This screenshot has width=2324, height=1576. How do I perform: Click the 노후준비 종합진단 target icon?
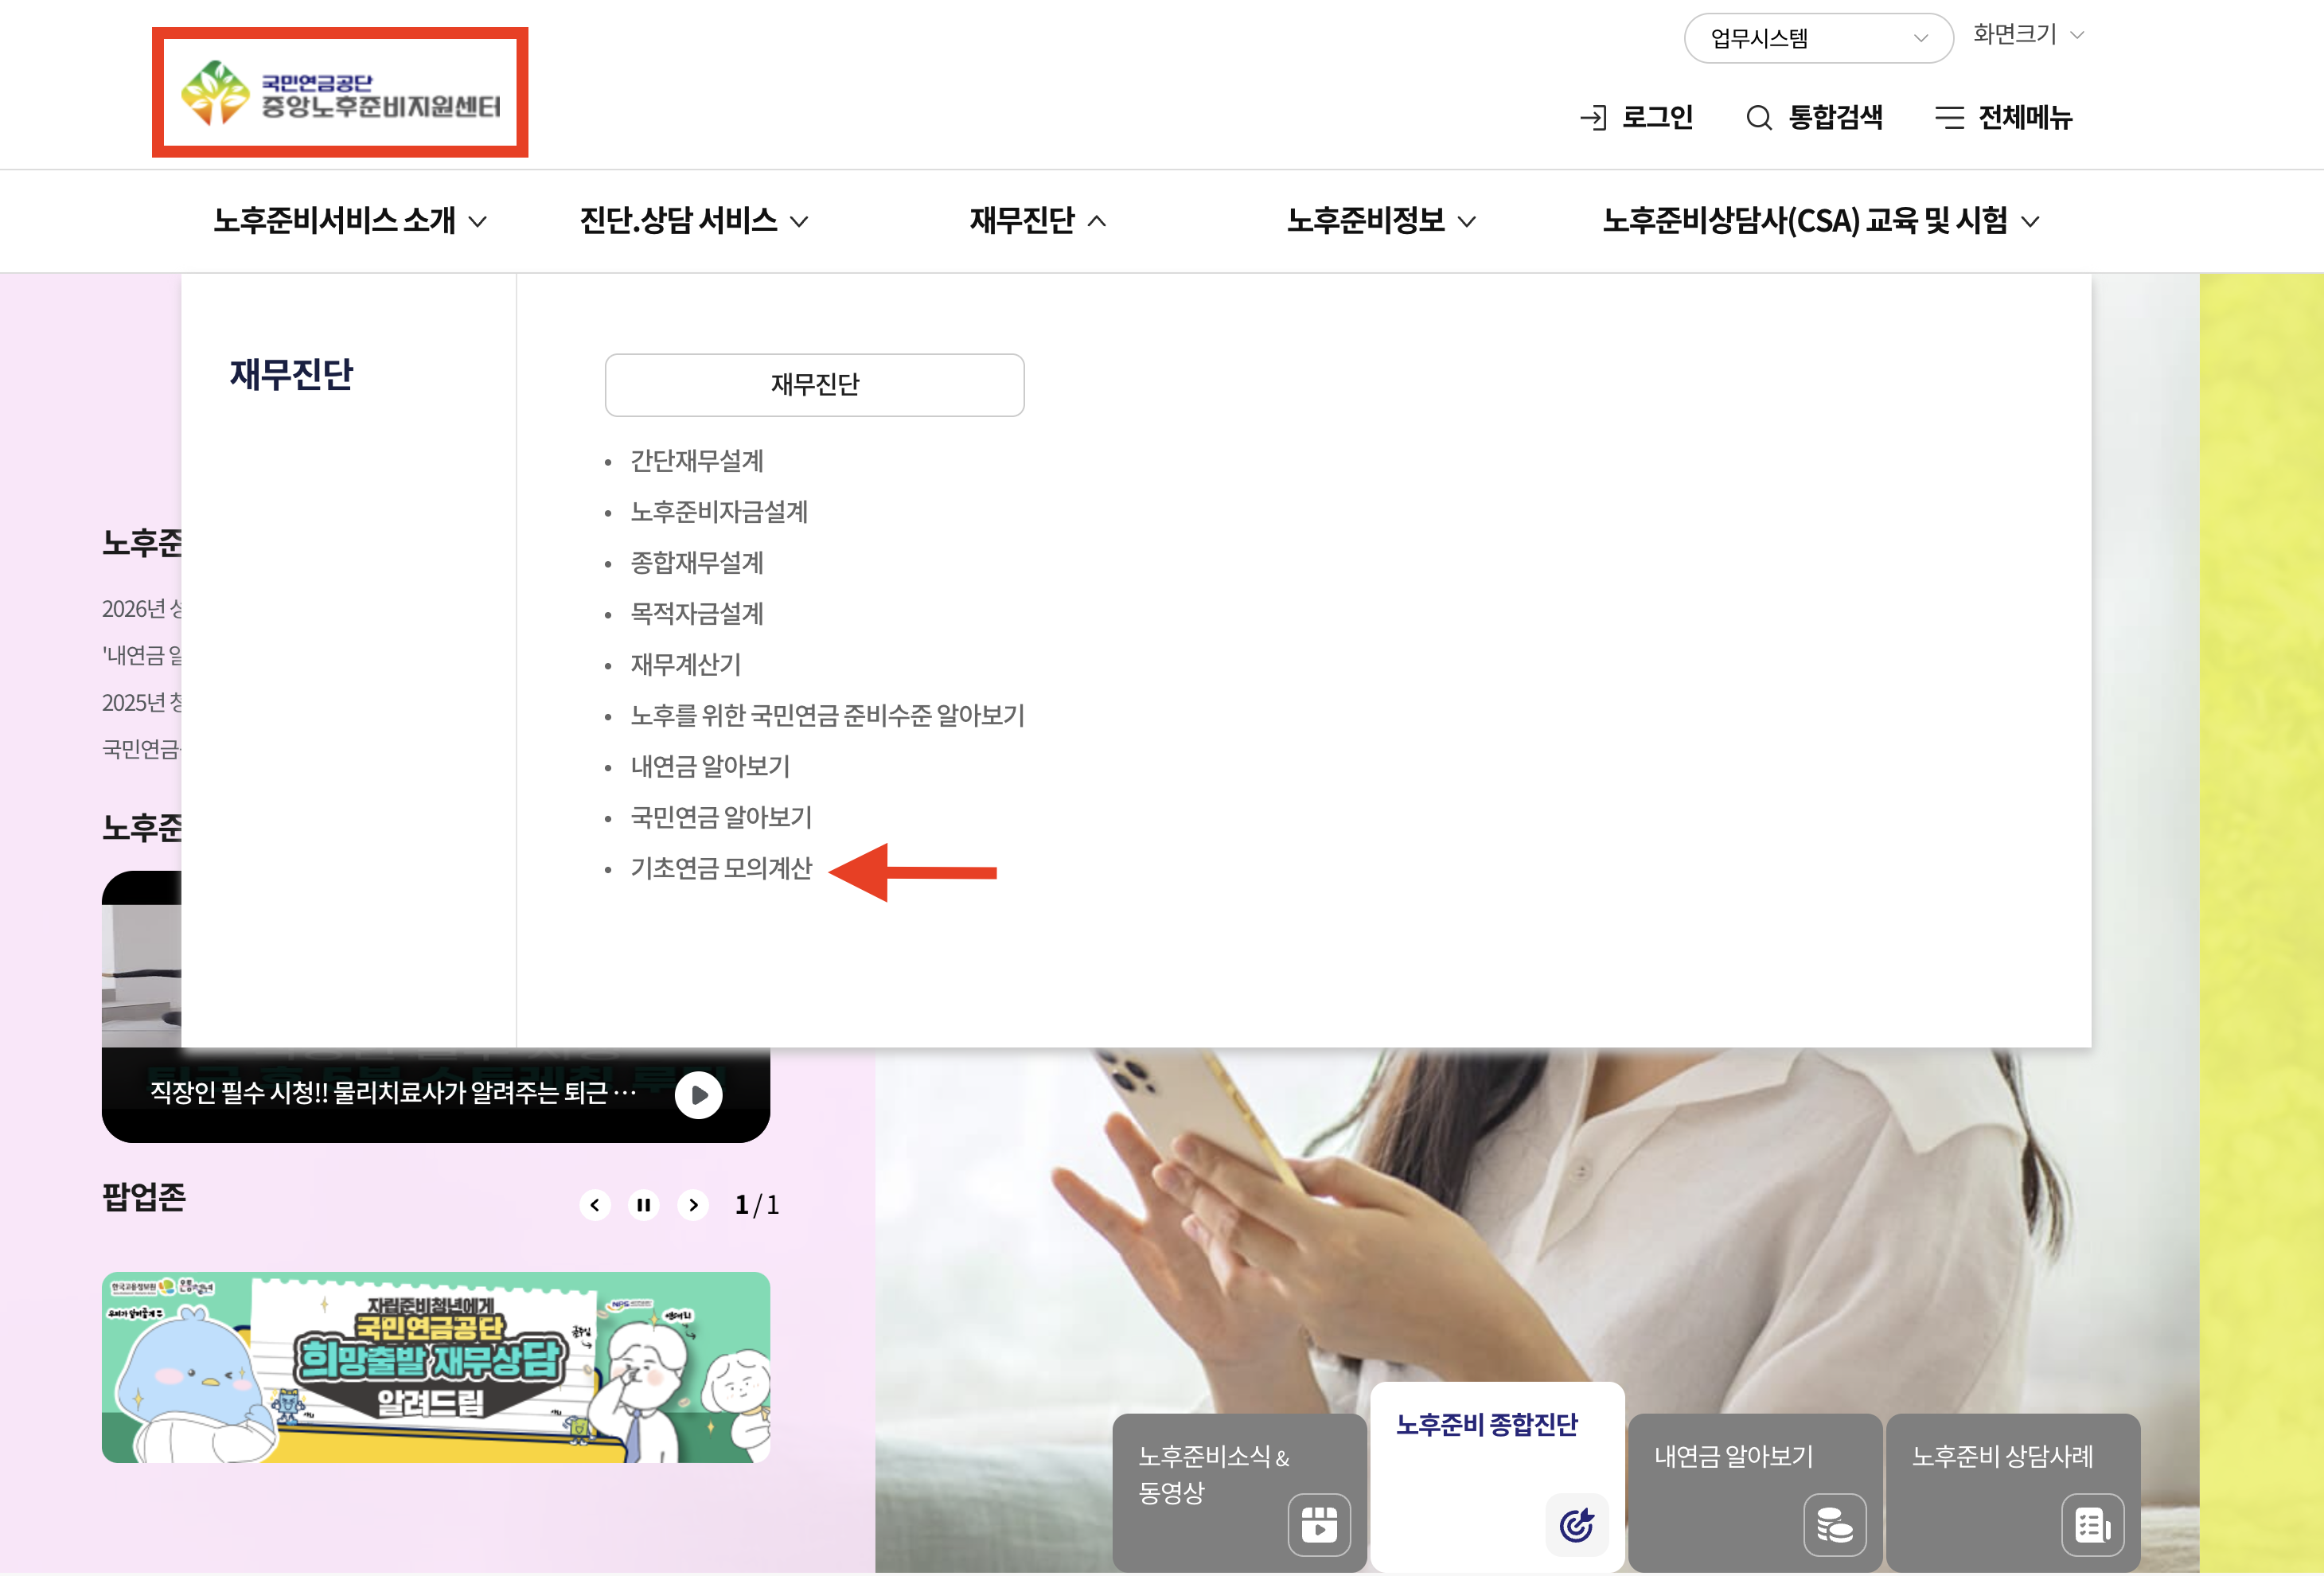1577,1525
